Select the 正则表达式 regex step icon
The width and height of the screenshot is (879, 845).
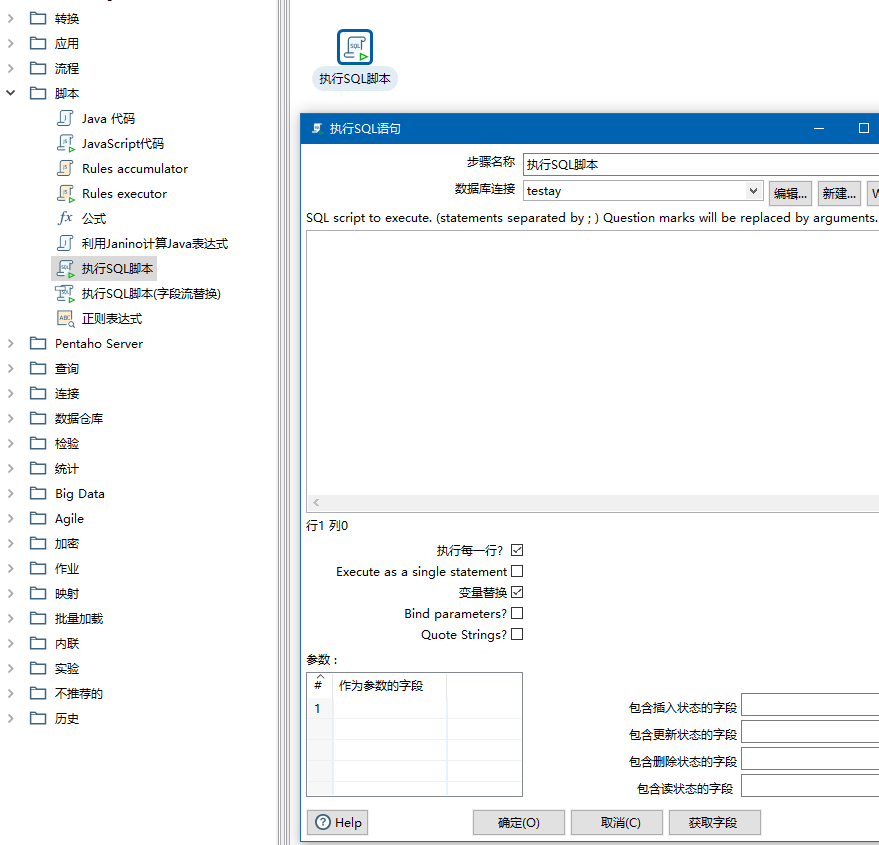[65, 318]
